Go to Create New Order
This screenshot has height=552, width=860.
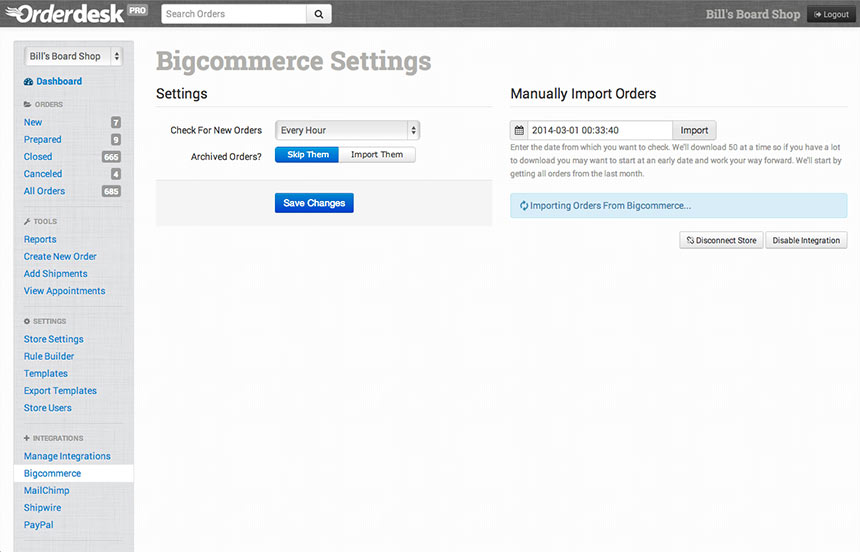60,257
